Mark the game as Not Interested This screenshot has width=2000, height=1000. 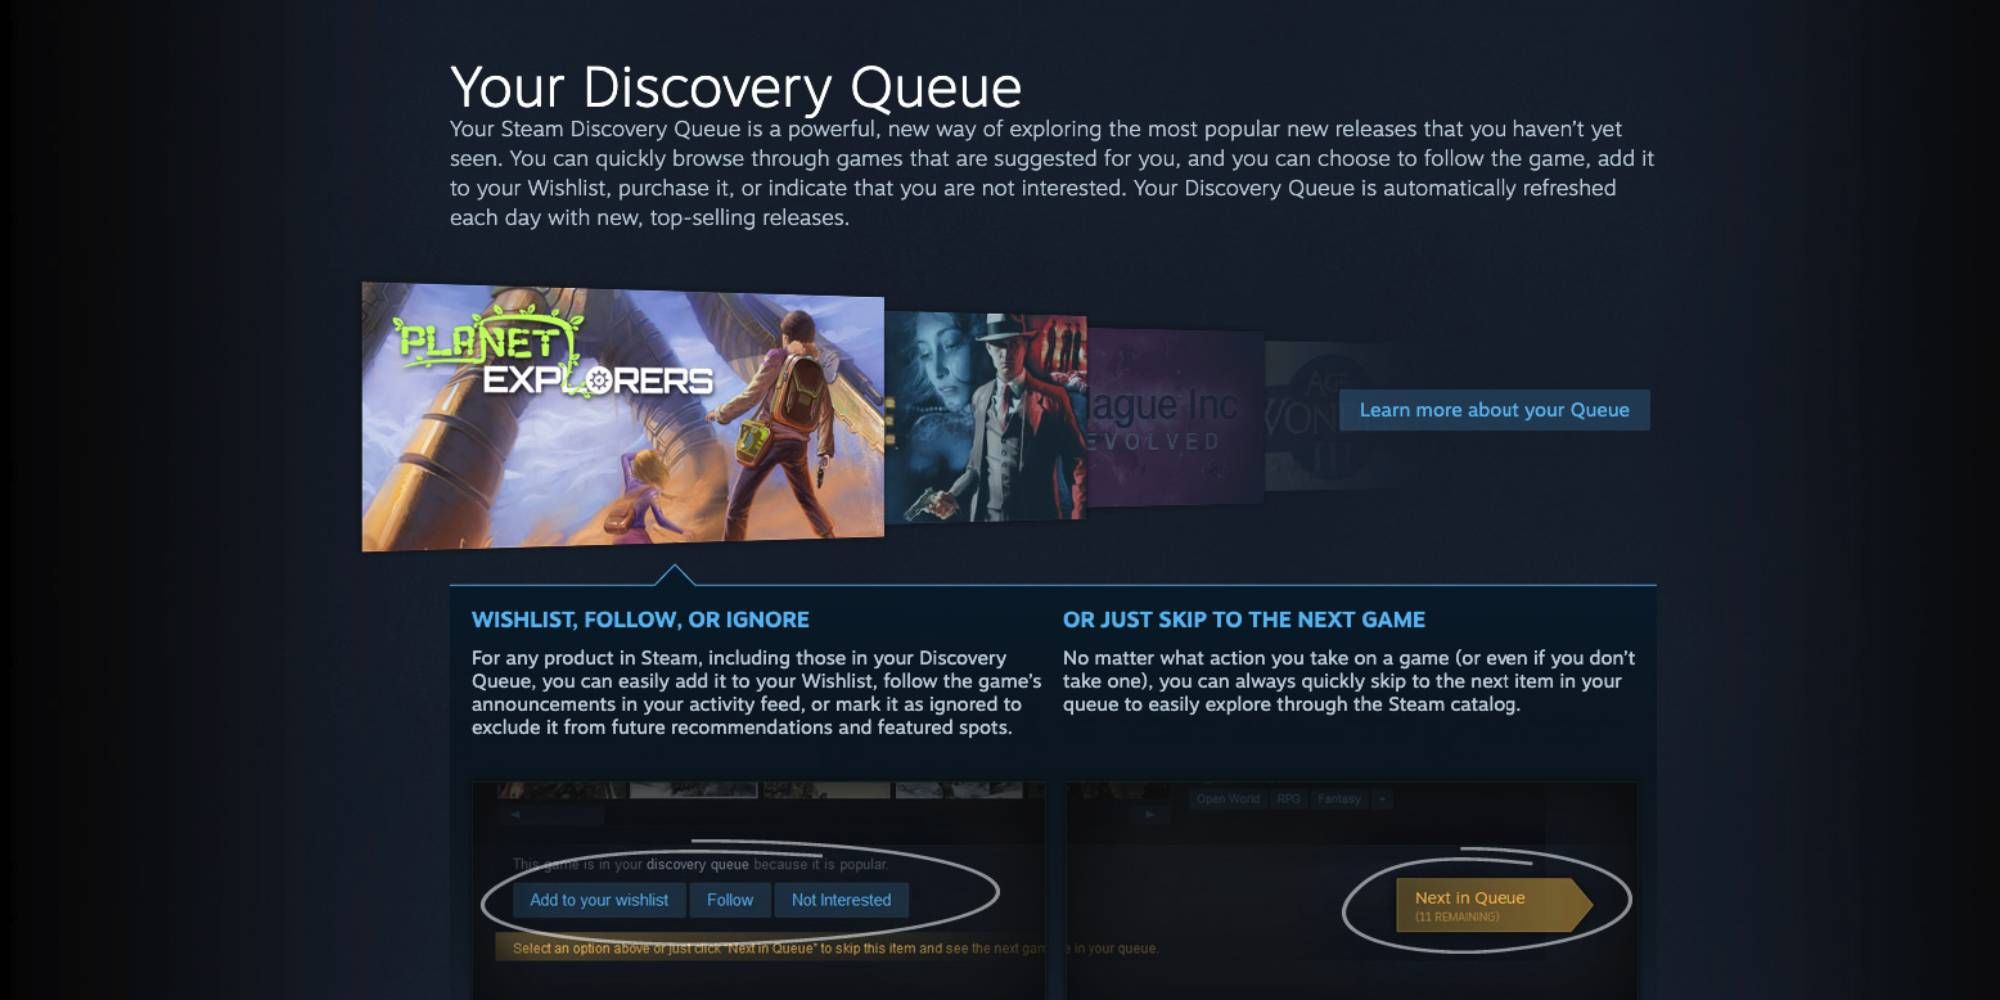(841, 900)
